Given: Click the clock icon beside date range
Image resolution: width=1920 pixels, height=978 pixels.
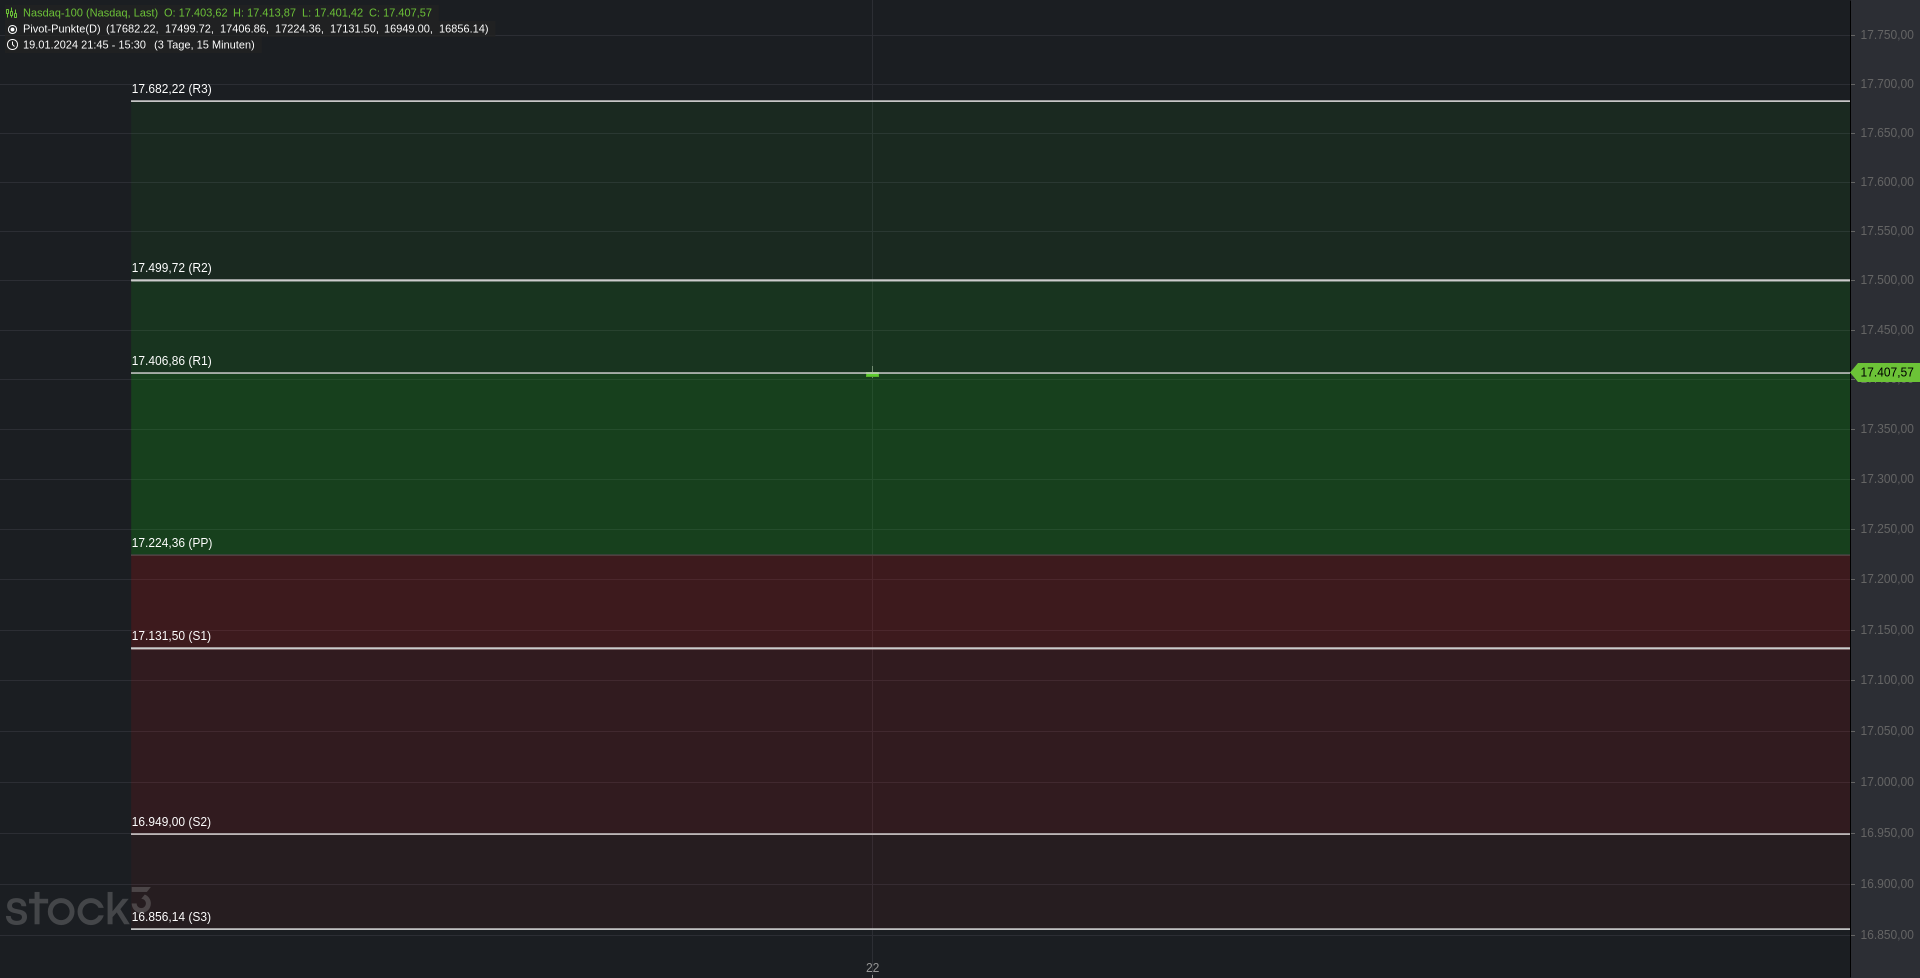Looking at the screenshot, I should click(x=12, y=45).
